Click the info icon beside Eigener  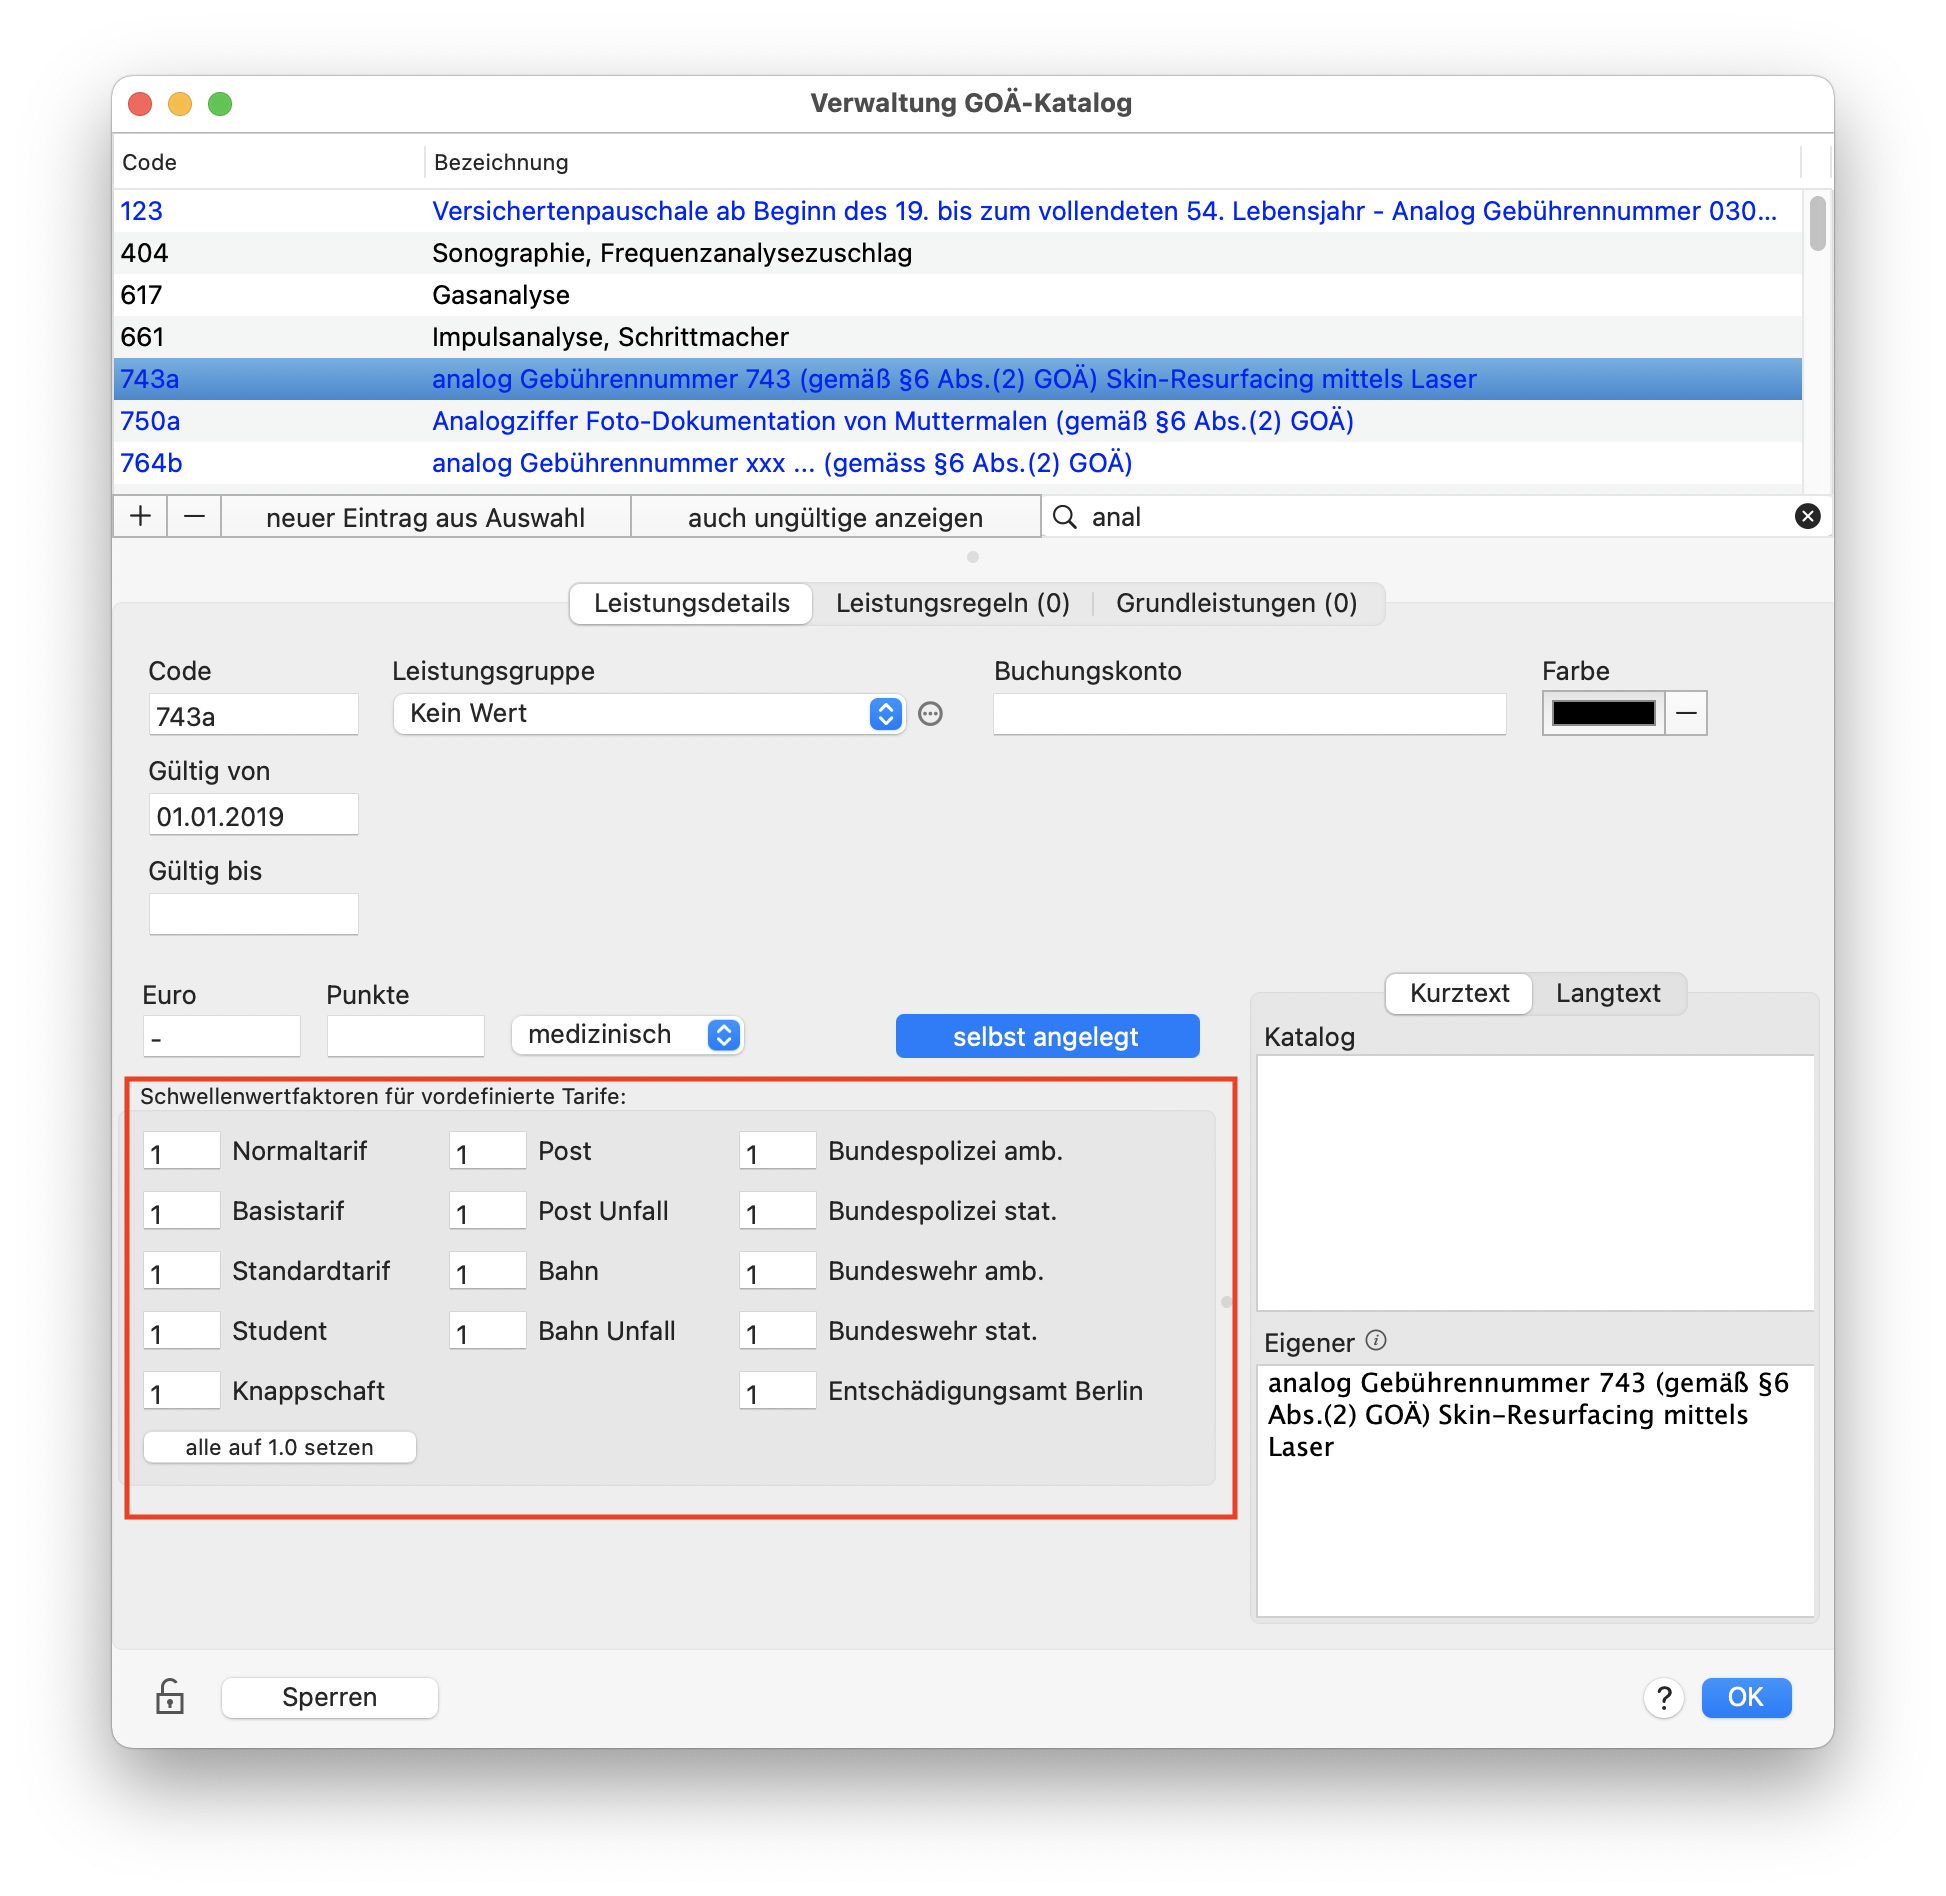pyautogui.click(x=1376, y=1340)
